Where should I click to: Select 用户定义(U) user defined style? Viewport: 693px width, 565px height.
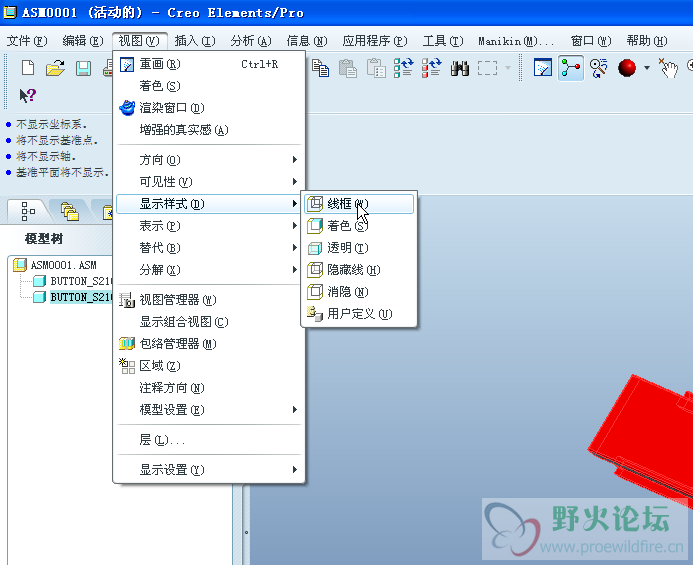[x=359, y=314]
